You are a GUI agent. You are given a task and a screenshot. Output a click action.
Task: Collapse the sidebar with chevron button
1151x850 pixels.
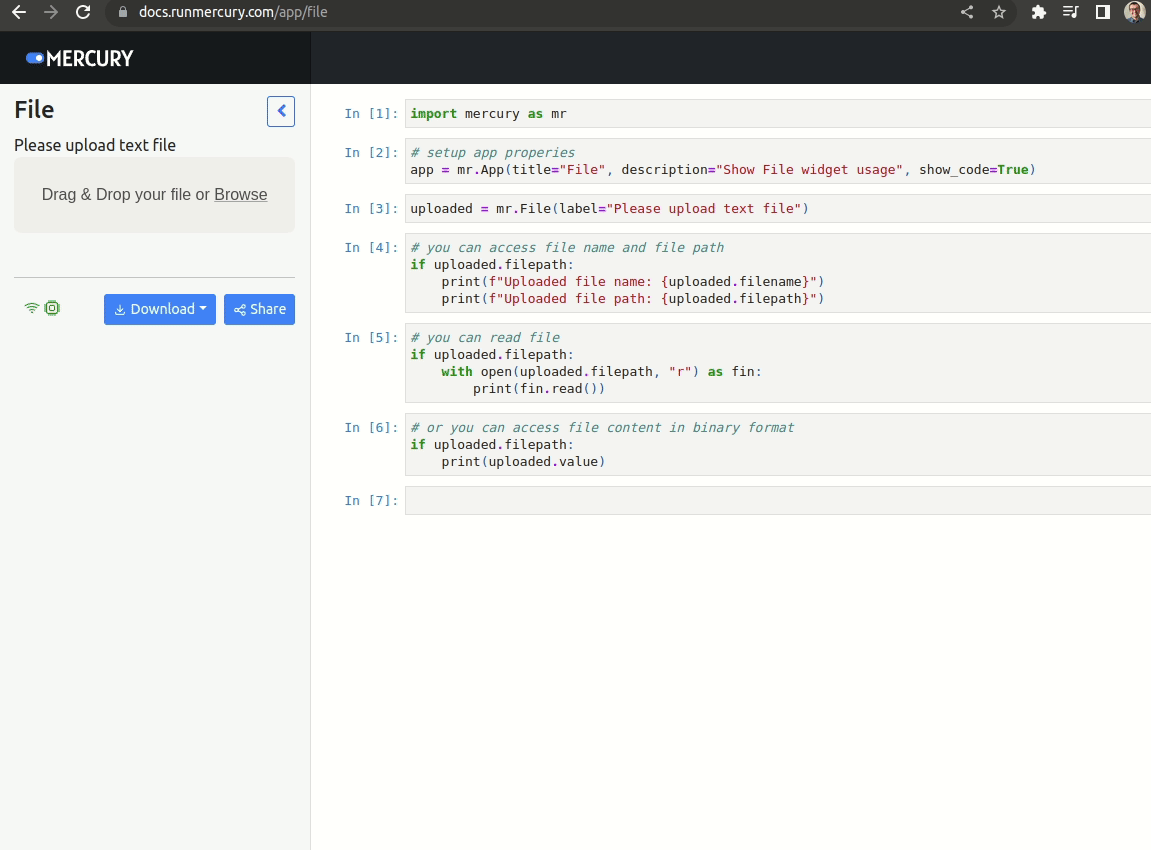coord(281,111)
